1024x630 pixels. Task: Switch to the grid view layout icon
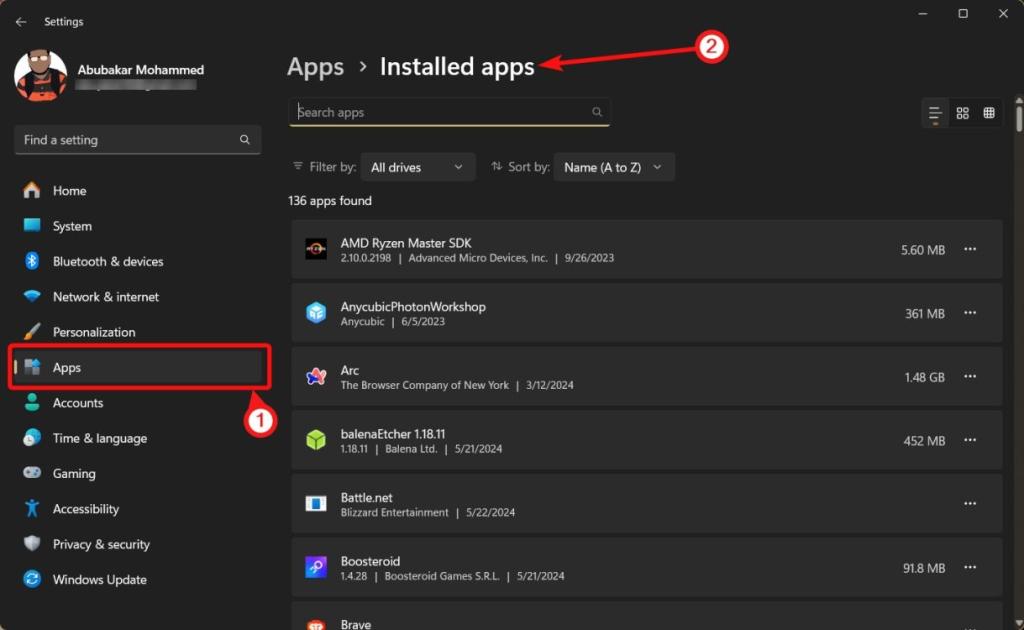[x=962, y=112]
